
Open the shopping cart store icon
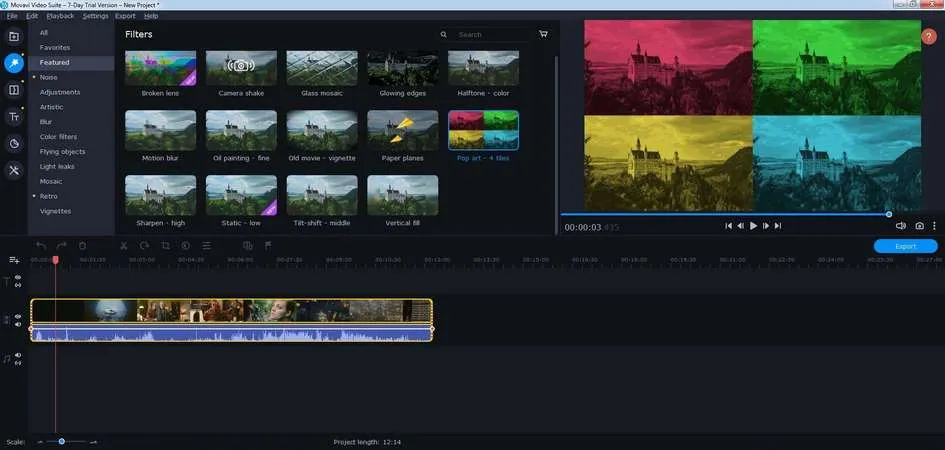click(543, 34)
